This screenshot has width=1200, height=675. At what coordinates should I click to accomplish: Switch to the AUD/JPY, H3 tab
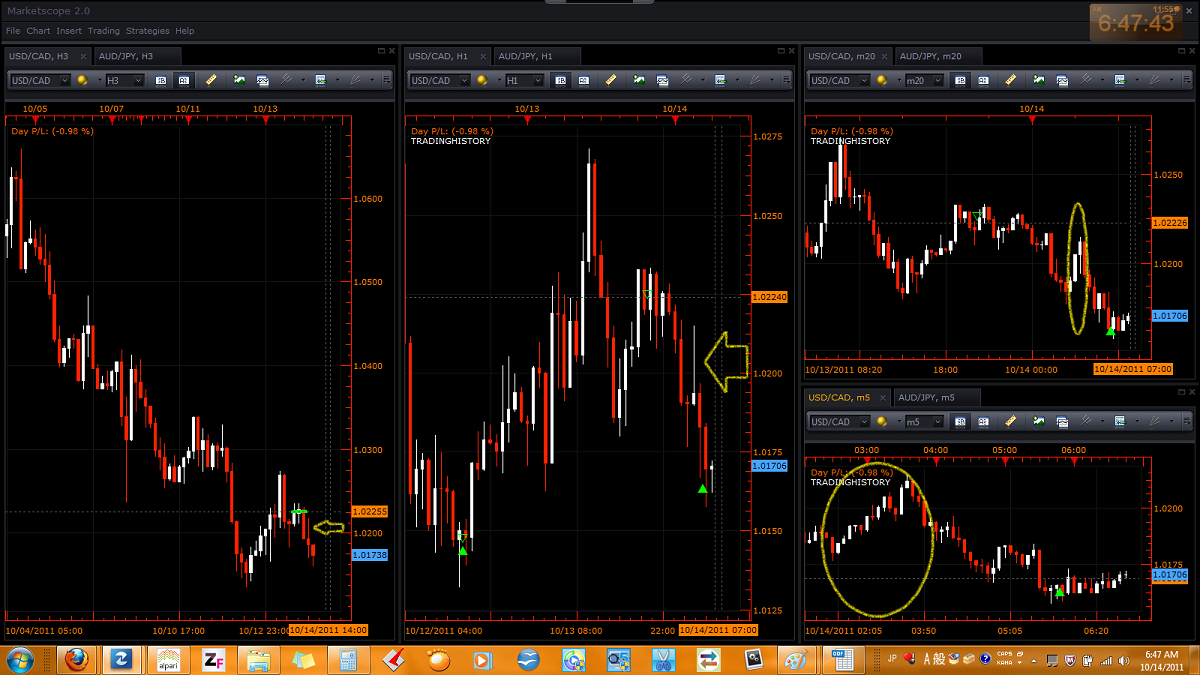[x=138, y=56]
